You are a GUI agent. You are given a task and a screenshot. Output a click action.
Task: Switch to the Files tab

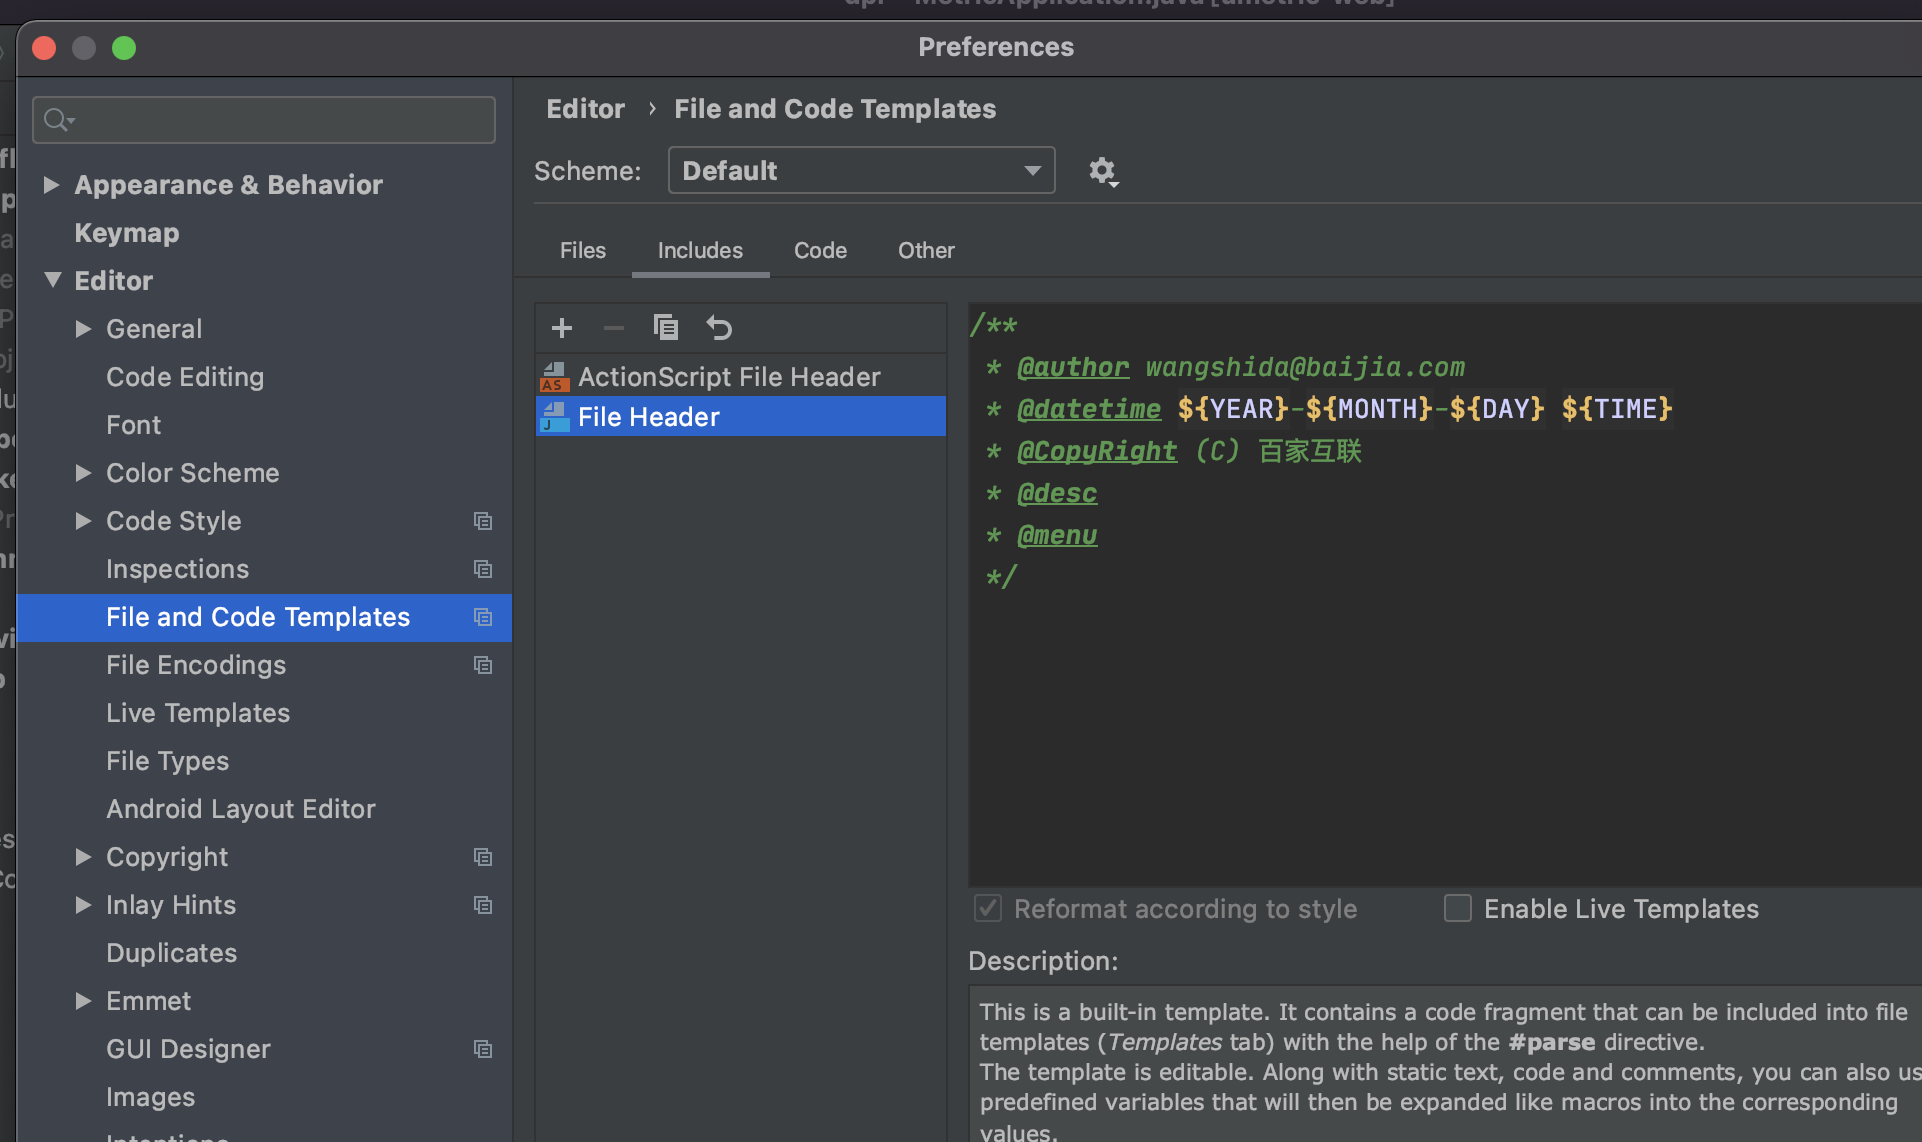tap(582, 250)
